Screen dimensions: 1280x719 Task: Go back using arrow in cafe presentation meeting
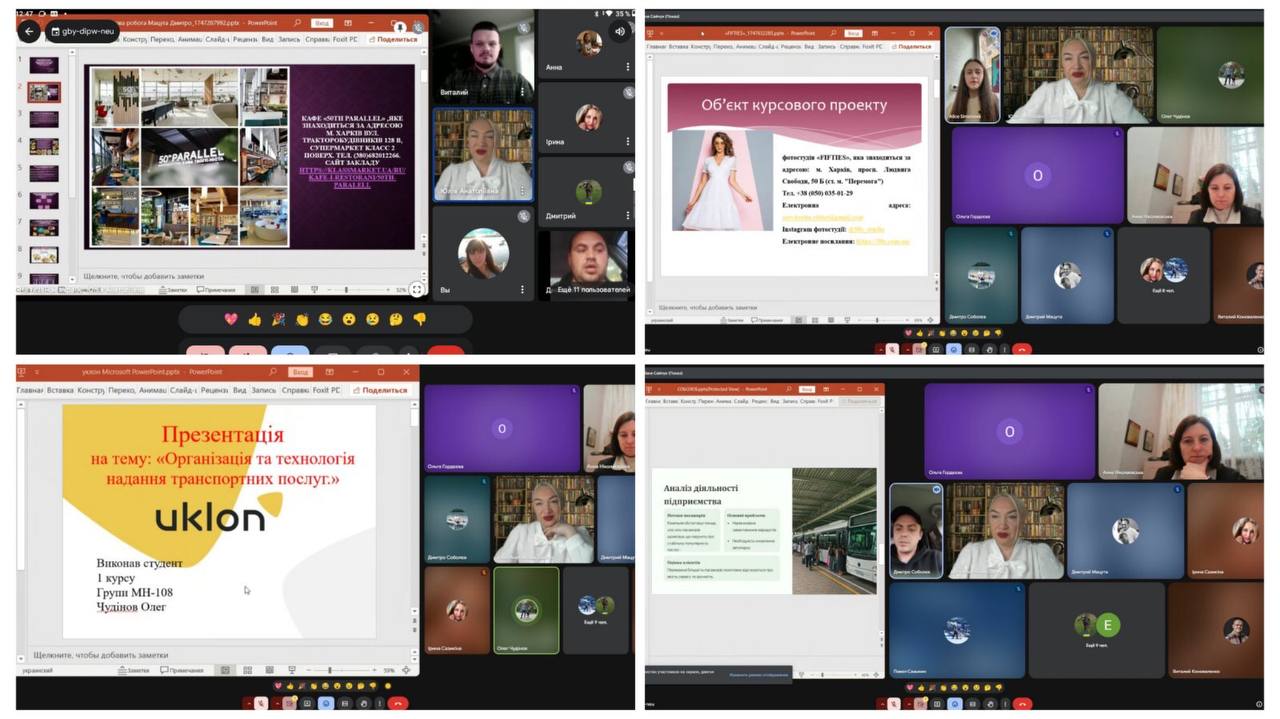[29, 32]
